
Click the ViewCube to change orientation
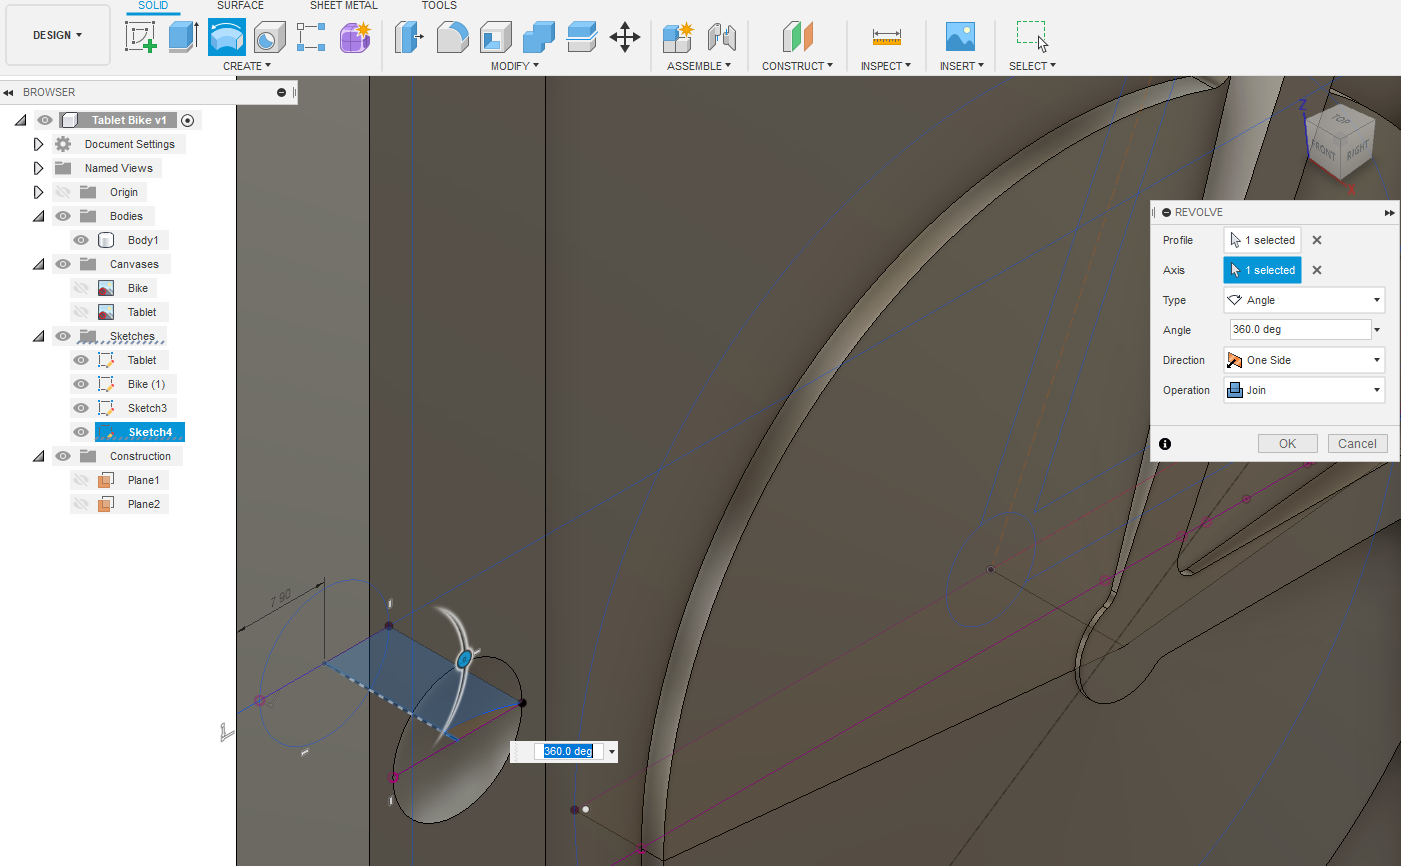pyautogui.click(x=1341, y=140)
